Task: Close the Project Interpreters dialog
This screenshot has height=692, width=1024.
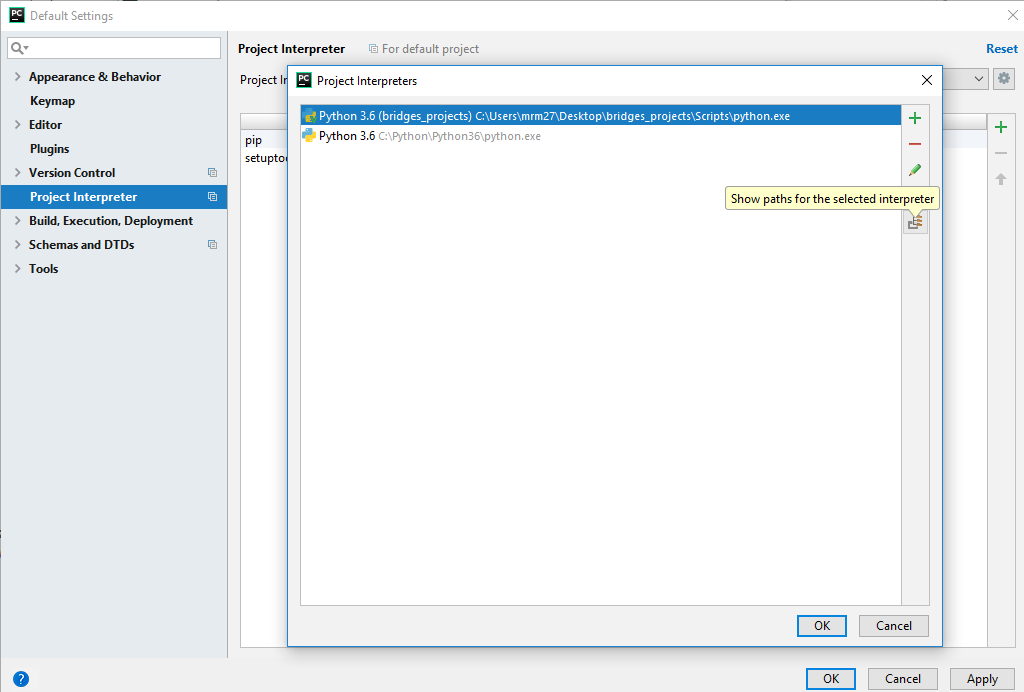Action: tap(926, 80)
